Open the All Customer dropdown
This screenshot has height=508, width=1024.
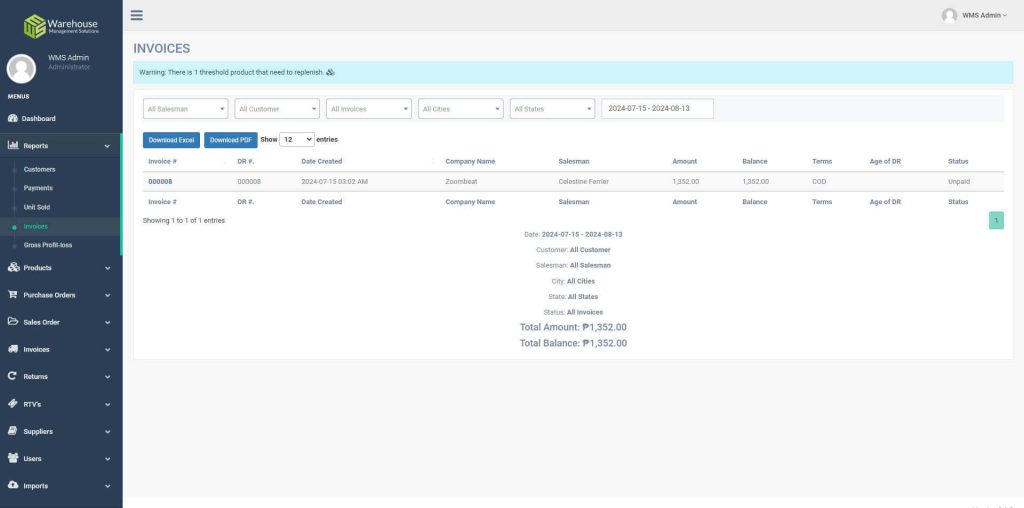pyautogui.click(x=277, y=108)
